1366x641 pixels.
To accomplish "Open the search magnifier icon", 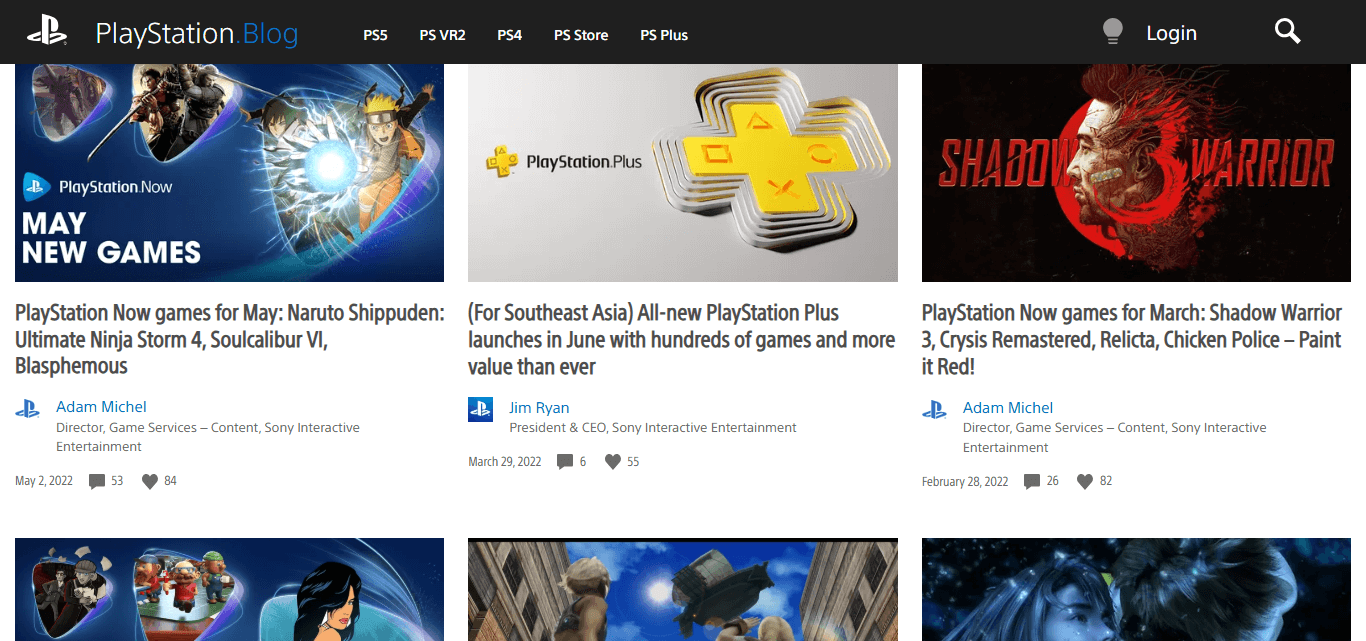I will [x=1288, y=32].
